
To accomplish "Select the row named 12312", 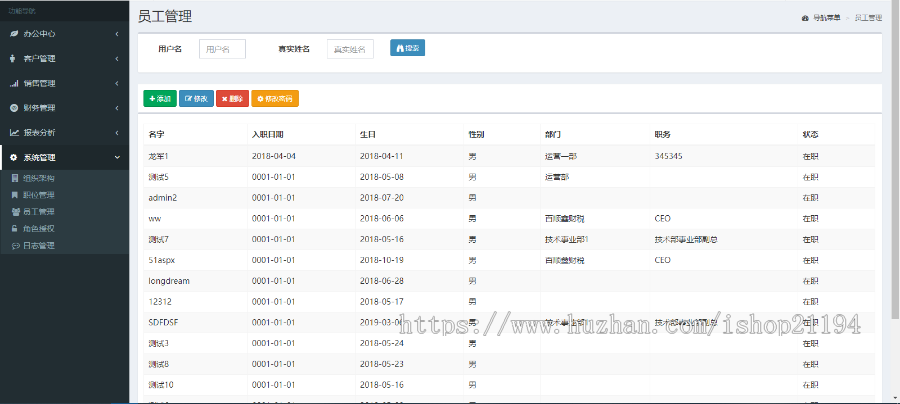I will 509,302.
